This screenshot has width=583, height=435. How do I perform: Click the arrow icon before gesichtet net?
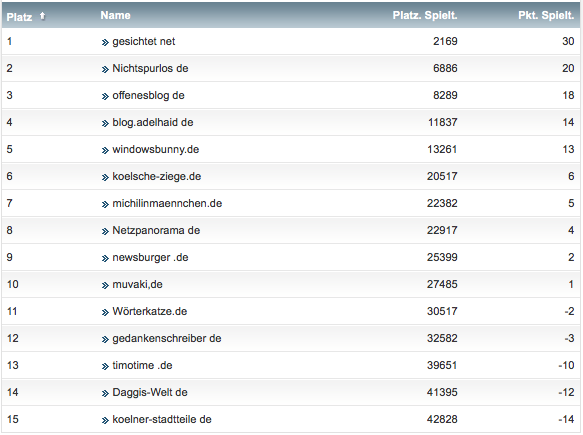pos(105,43)
